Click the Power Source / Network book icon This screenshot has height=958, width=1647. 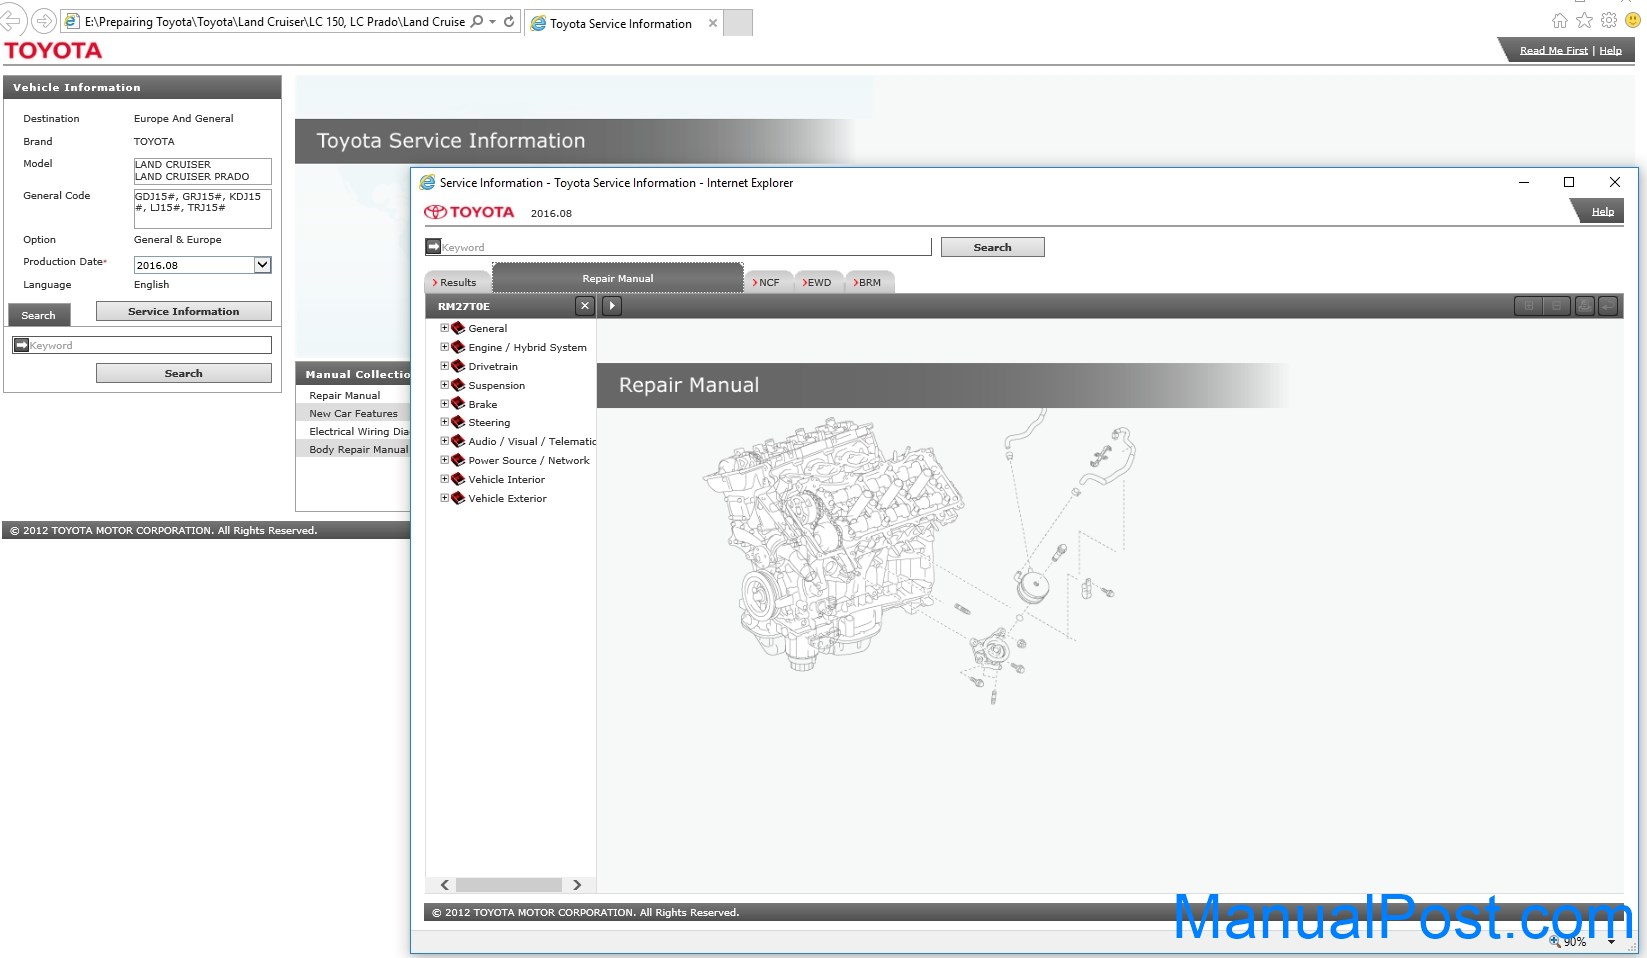click(458, 460)
